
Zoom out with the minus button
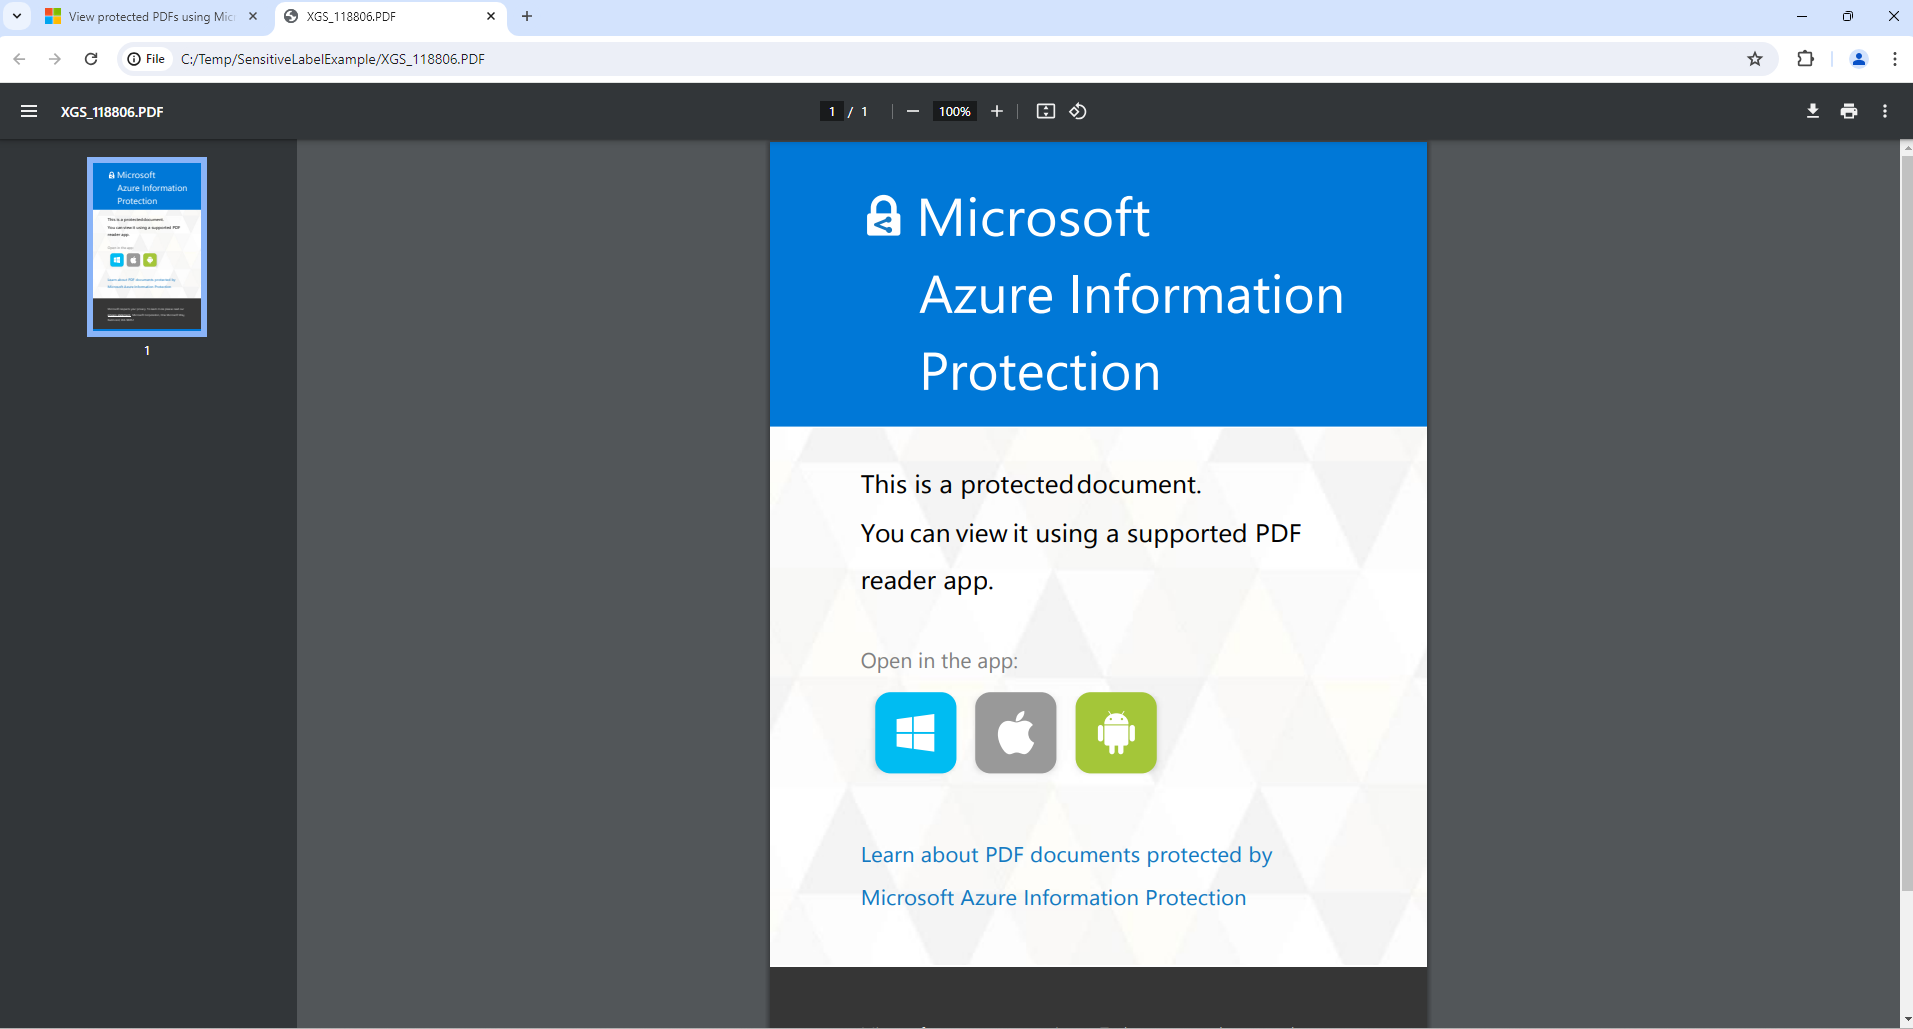click(912, 111)
